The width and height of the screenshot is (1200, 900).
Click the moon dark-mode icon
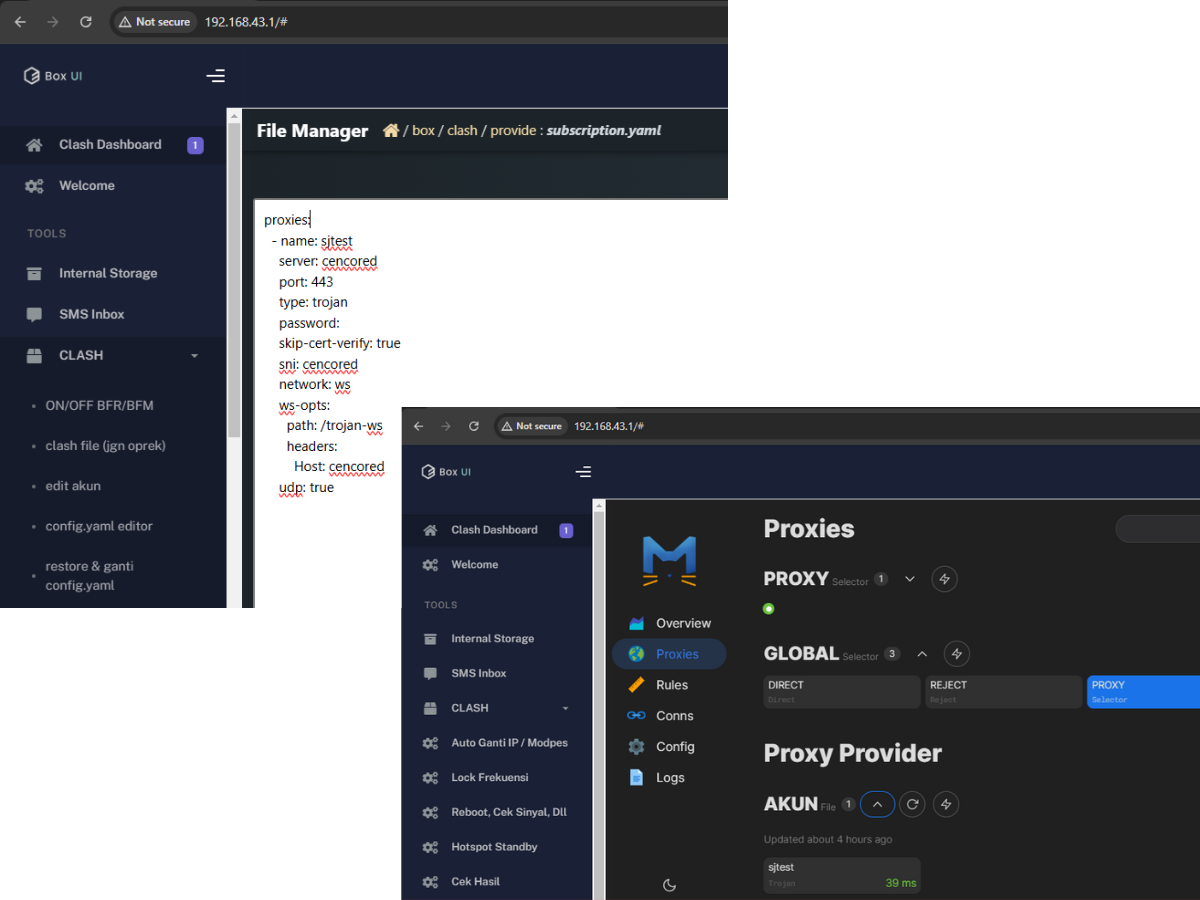coord(670,885)
